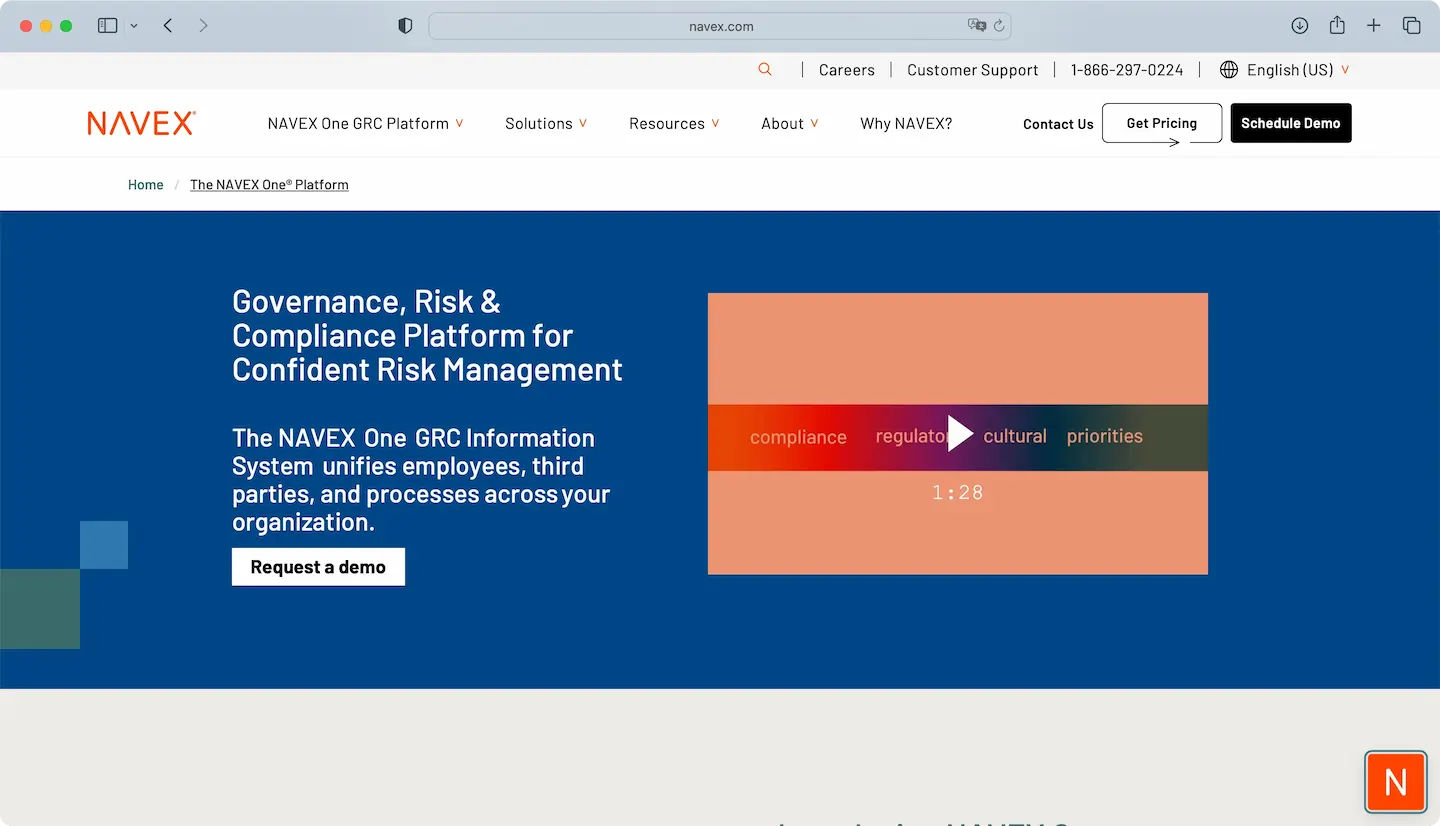1440x826 pixels.
Task: Show Safari tab overview icon
Action: tap(1411, 26)
